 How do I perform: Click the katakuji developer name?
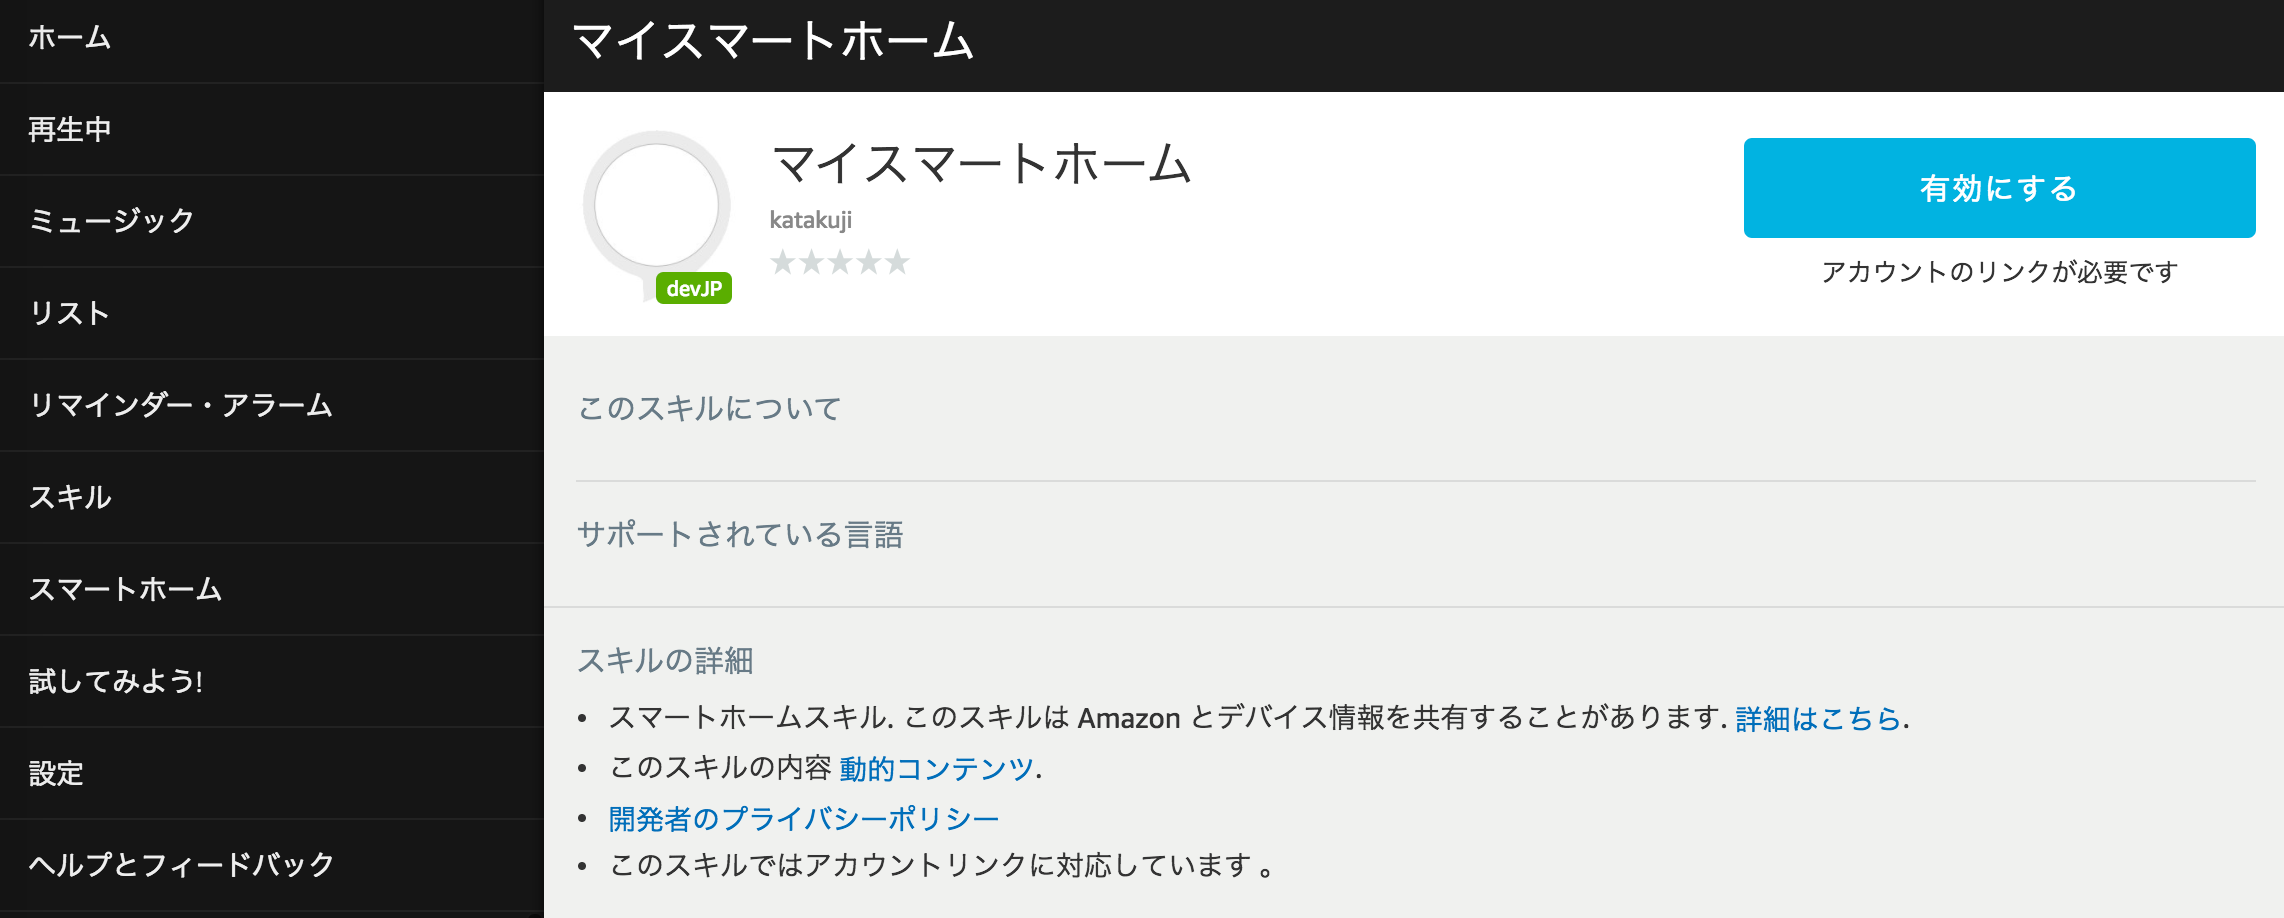click(811, 220)
